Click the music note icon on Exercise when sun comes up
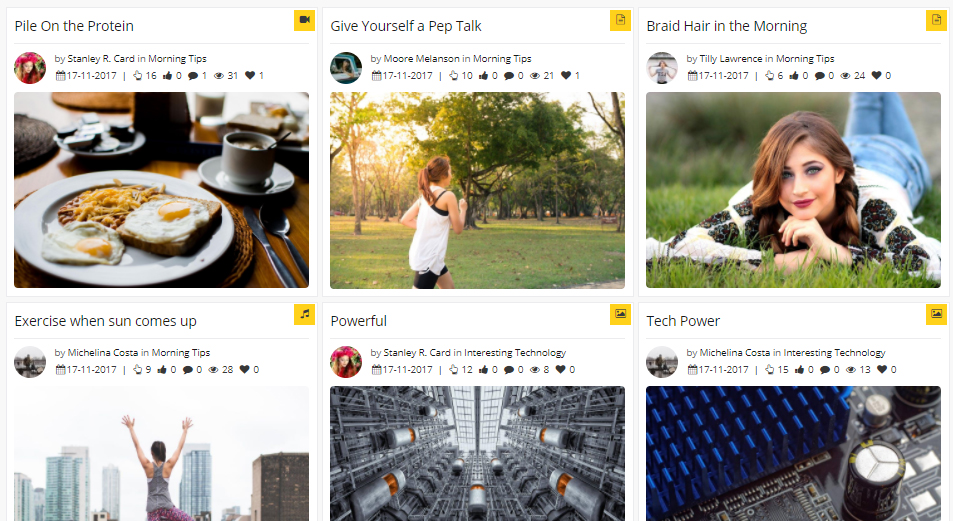 coord(305,315)
